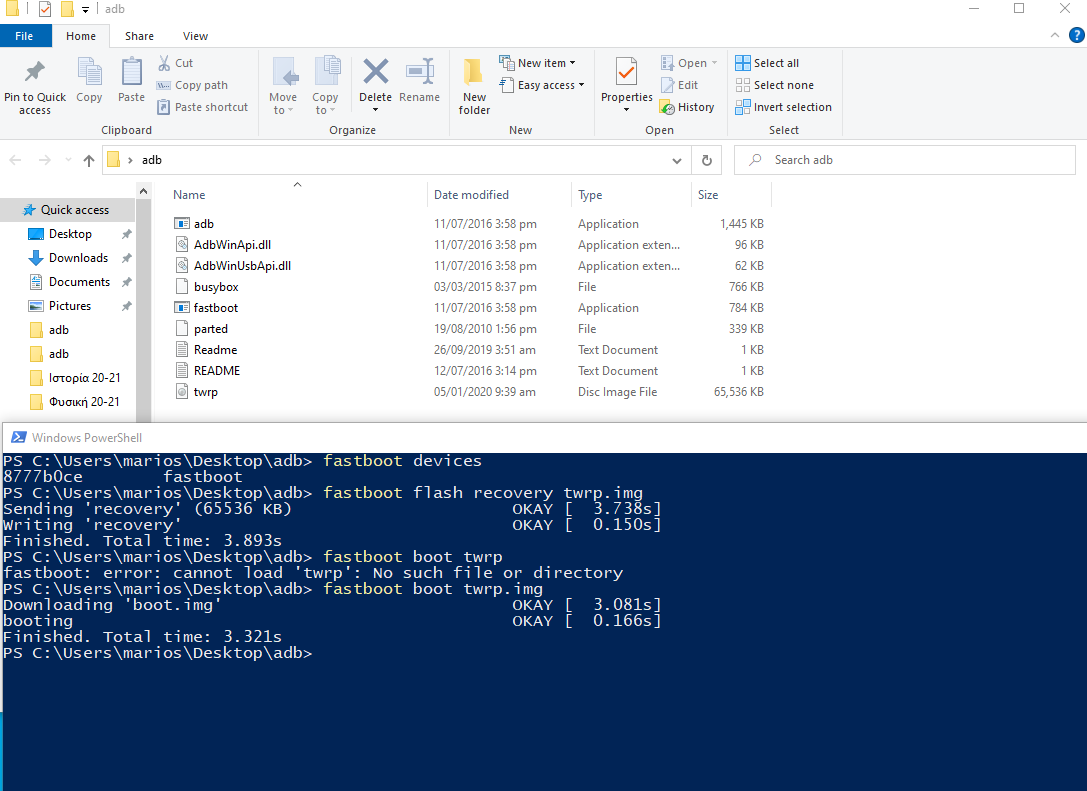Image resolution: width=1087 pixels, height=791 pixels.
Task: Open Properties with the checkmark icon
Action: click(626, 74)
